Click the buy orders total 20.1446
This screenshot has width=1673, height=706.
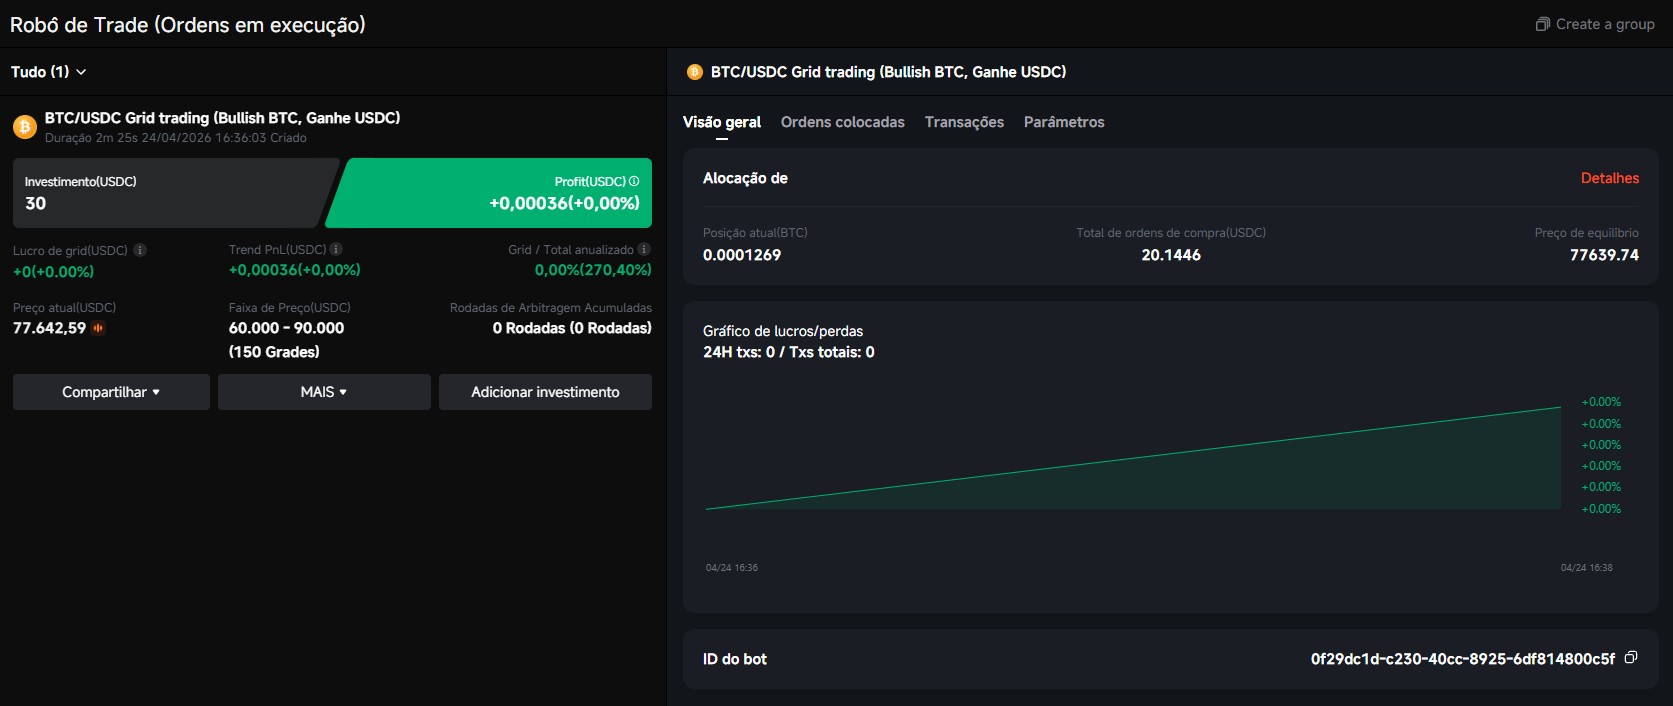[1171, 255]
